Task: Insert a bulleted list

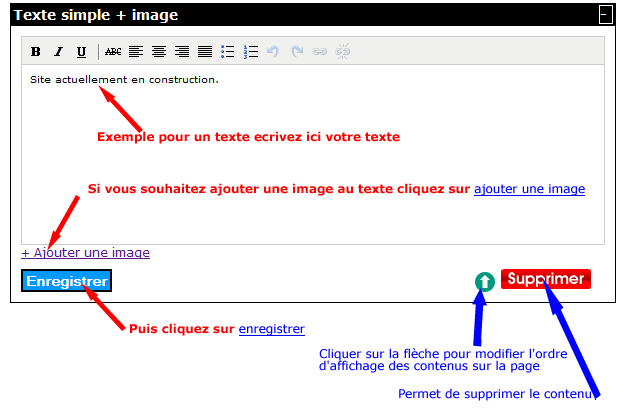Action: click(228, 51)
